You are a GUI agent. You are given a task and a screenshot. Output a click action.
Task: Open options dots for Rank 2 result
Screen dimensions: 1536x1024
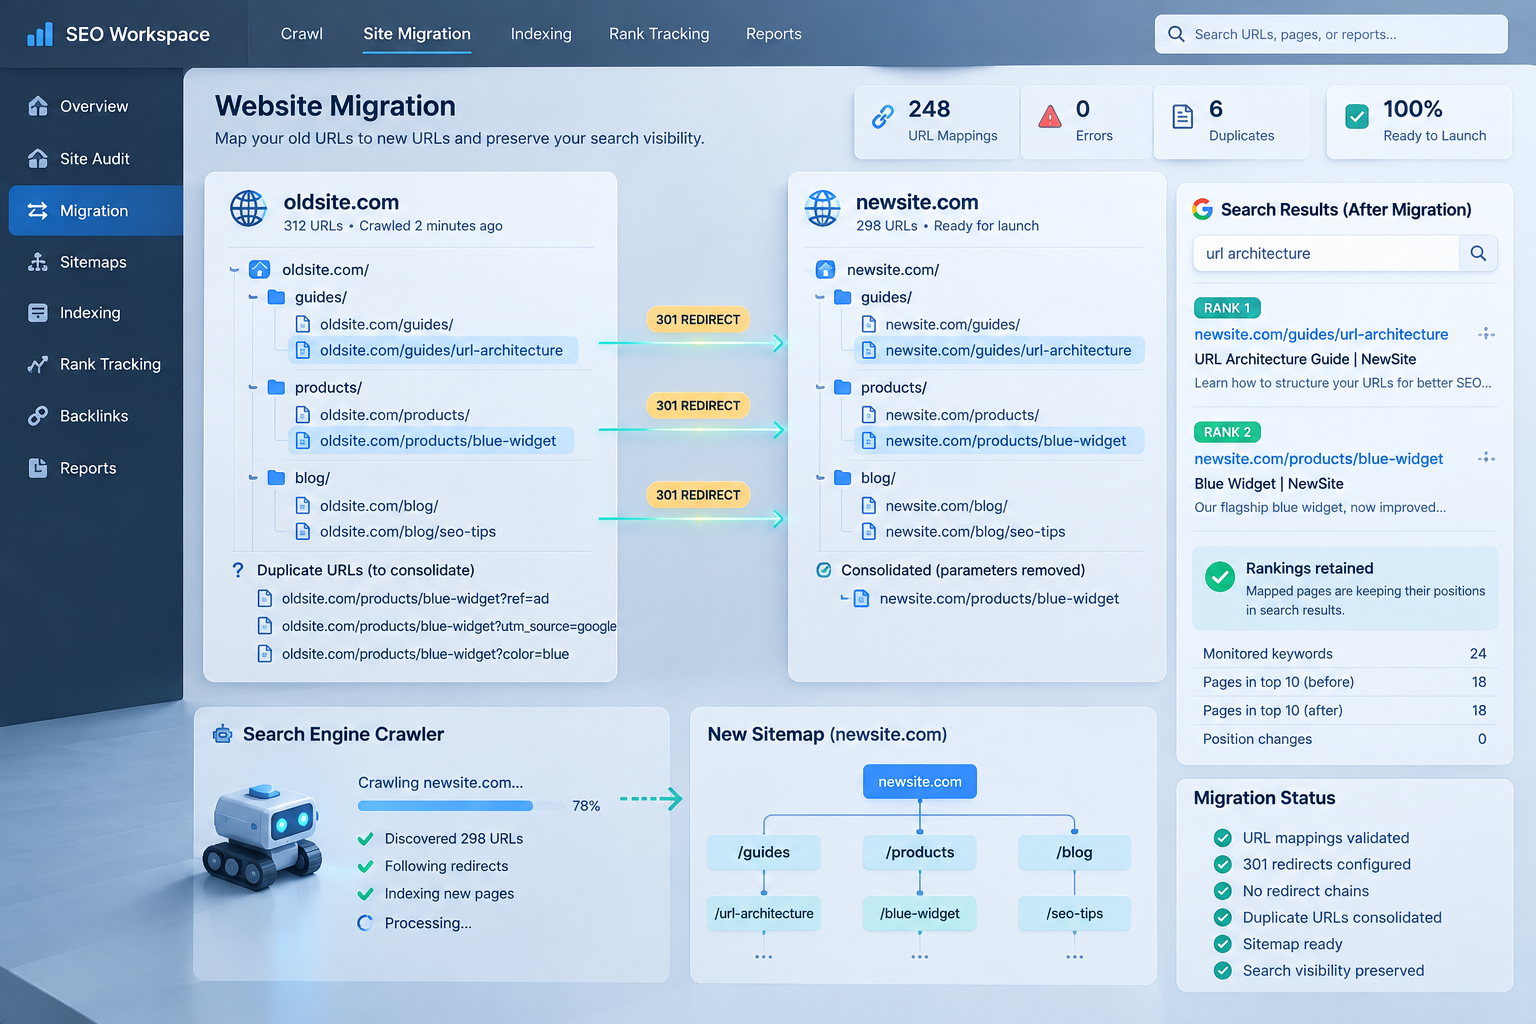tap(1487, 458)
